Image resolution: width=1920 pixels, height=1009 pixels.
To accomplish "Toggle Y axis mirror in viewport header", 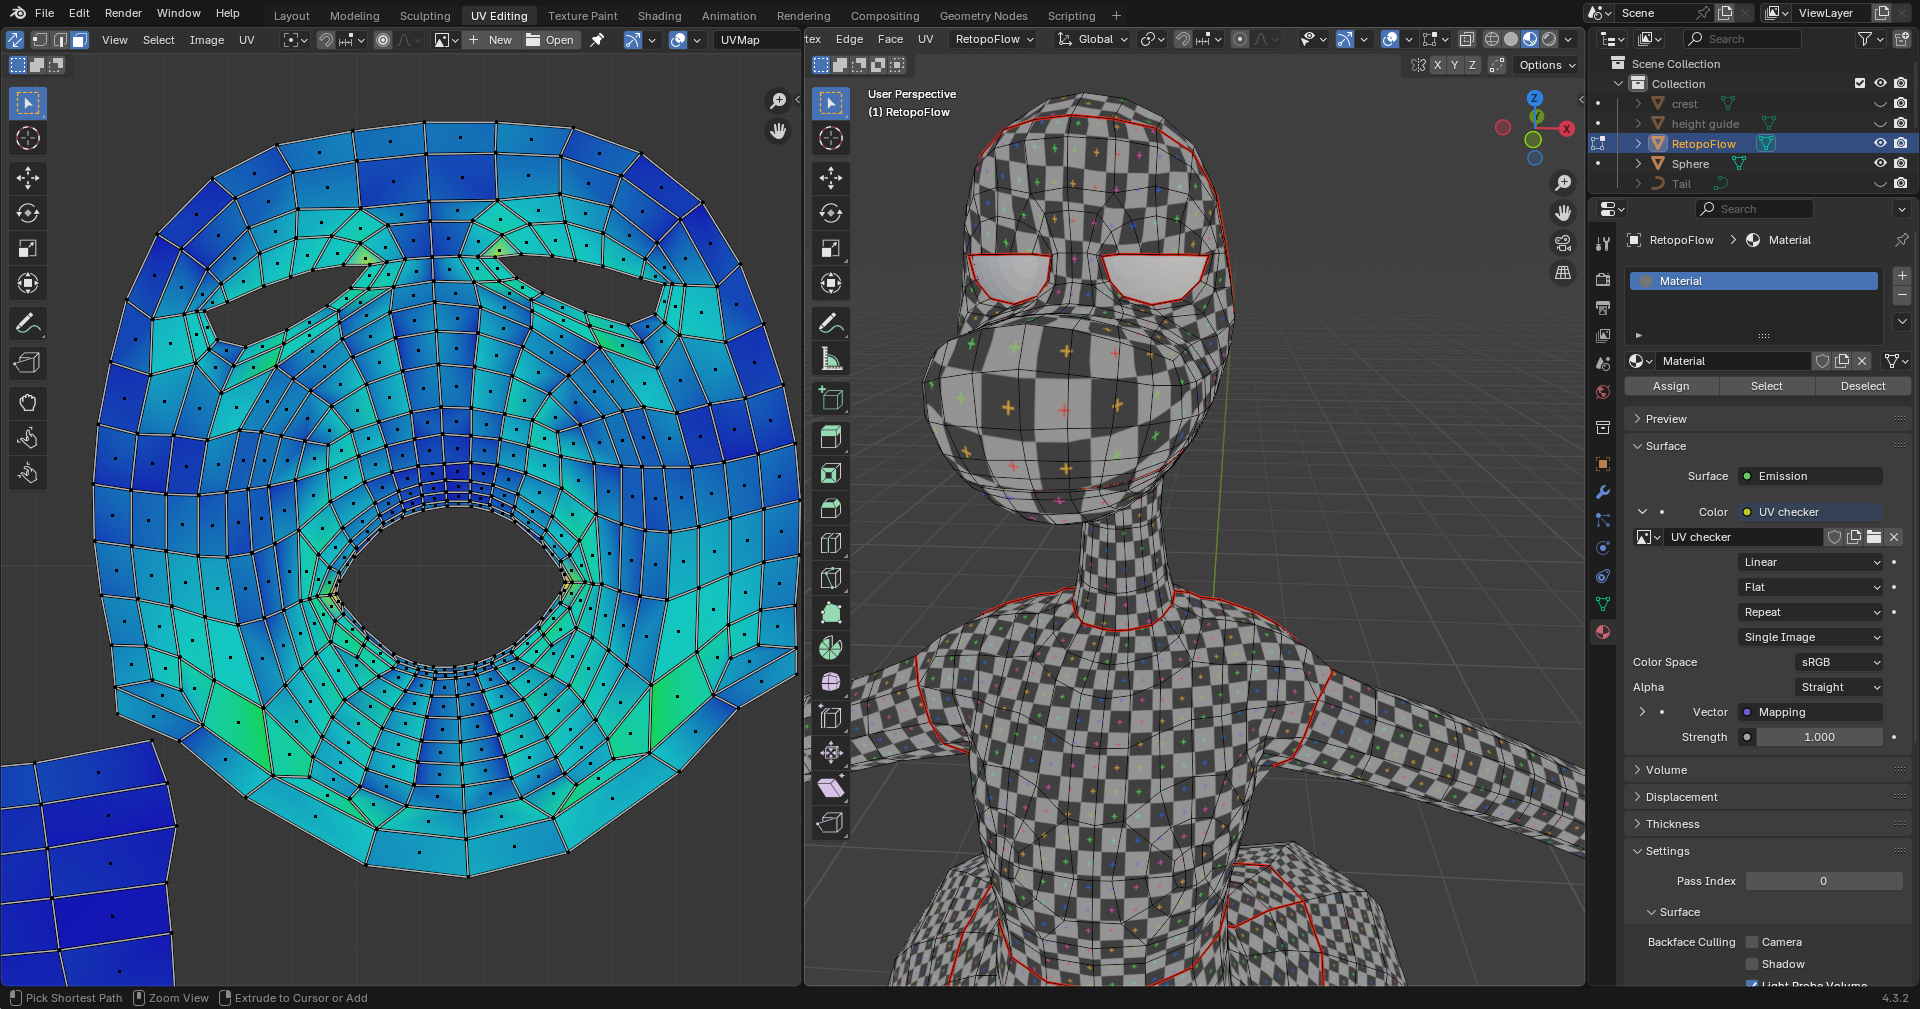I will (1454, 65).
